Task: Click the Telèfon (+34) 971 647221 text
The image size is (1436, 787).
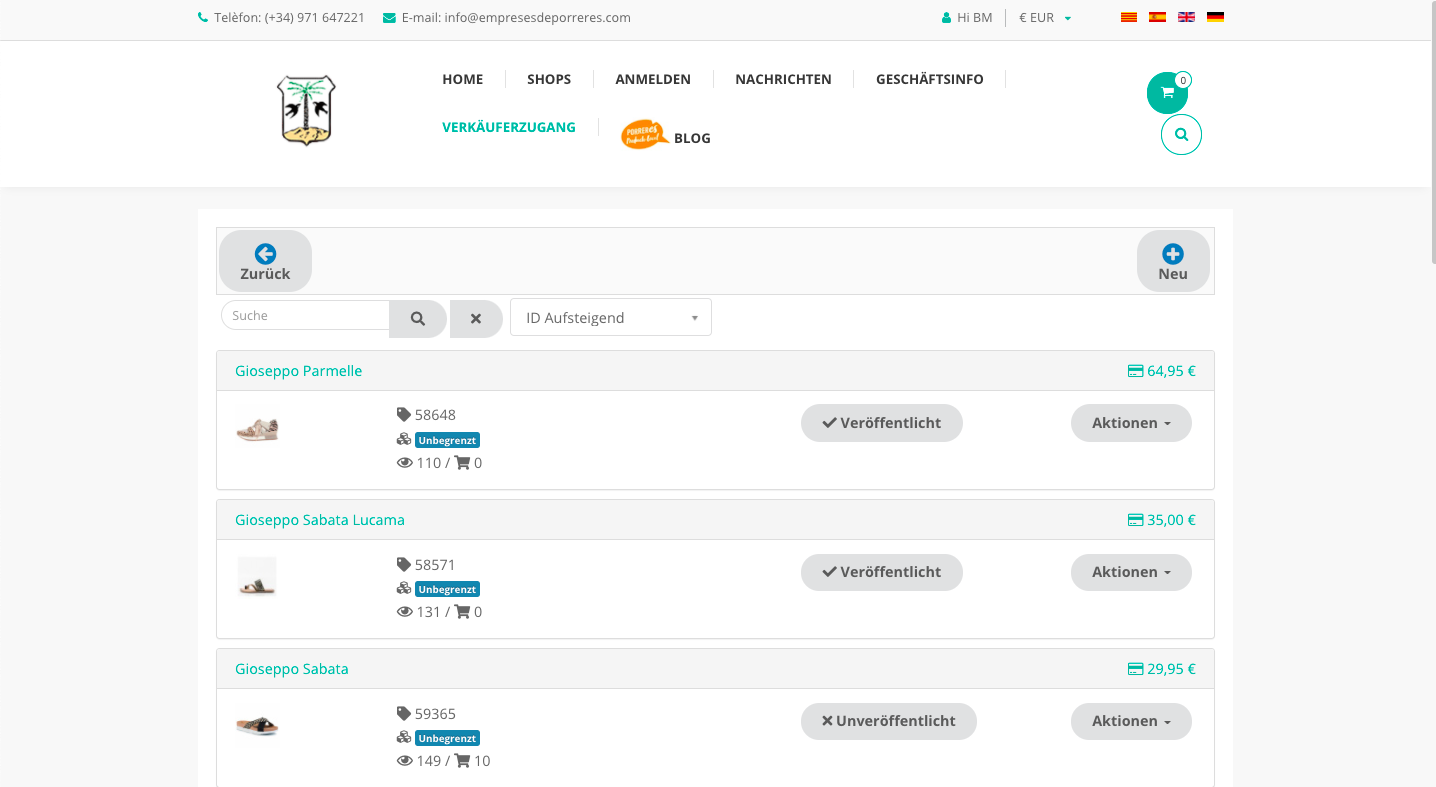Action: [x=289, y=18]
